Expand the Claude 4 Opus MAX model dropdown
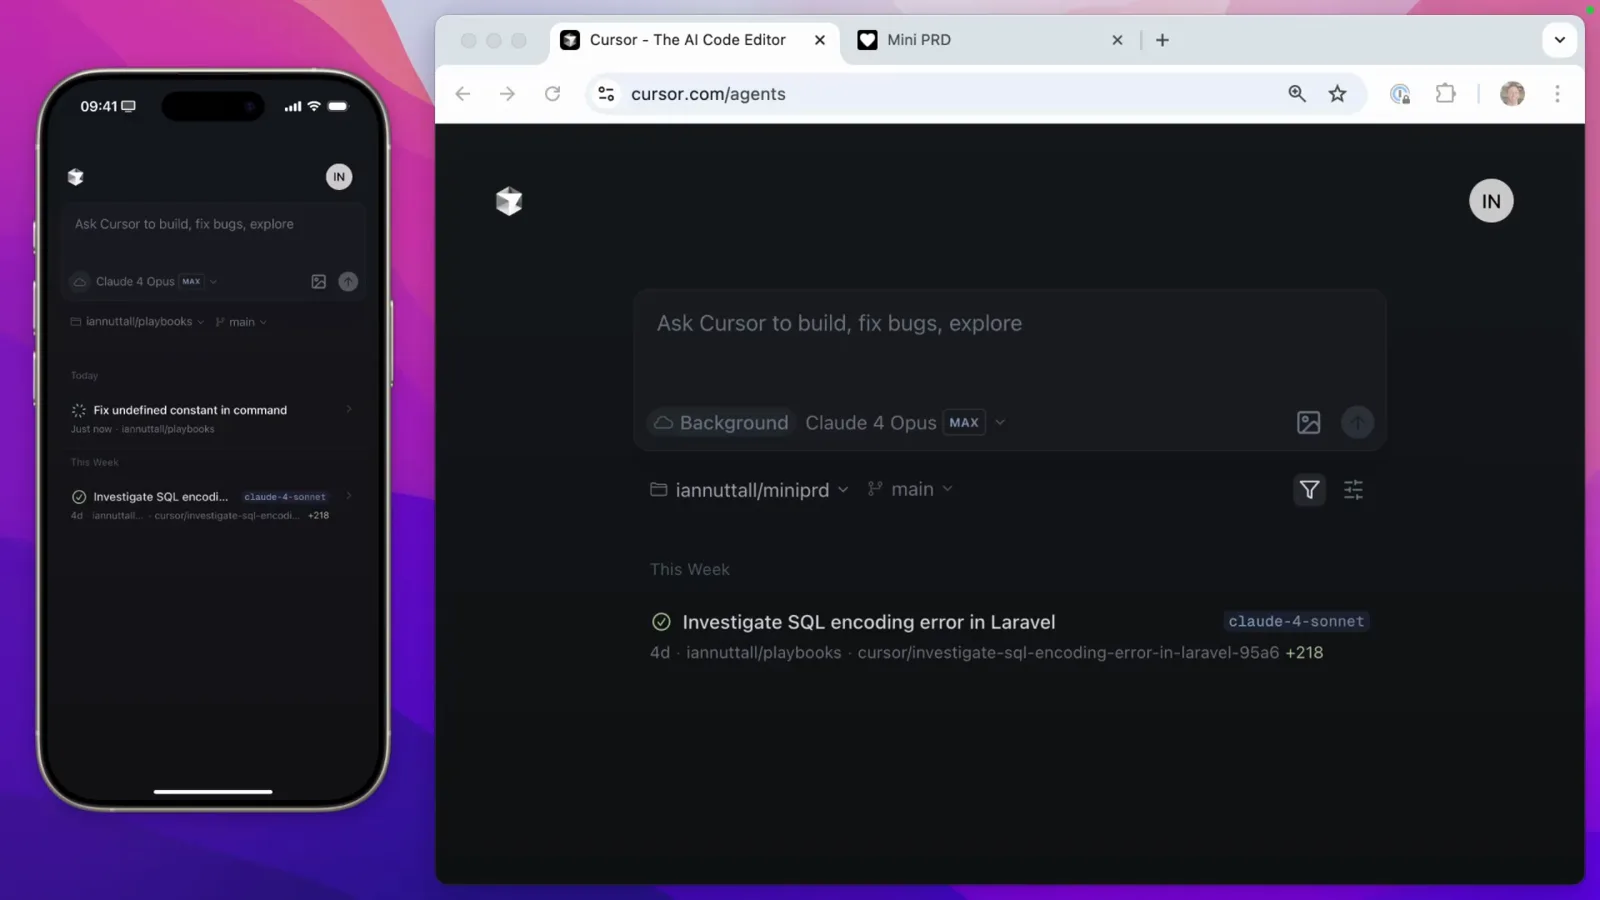This screenshot has height=900, width=1600. click(x=906, y=423)
